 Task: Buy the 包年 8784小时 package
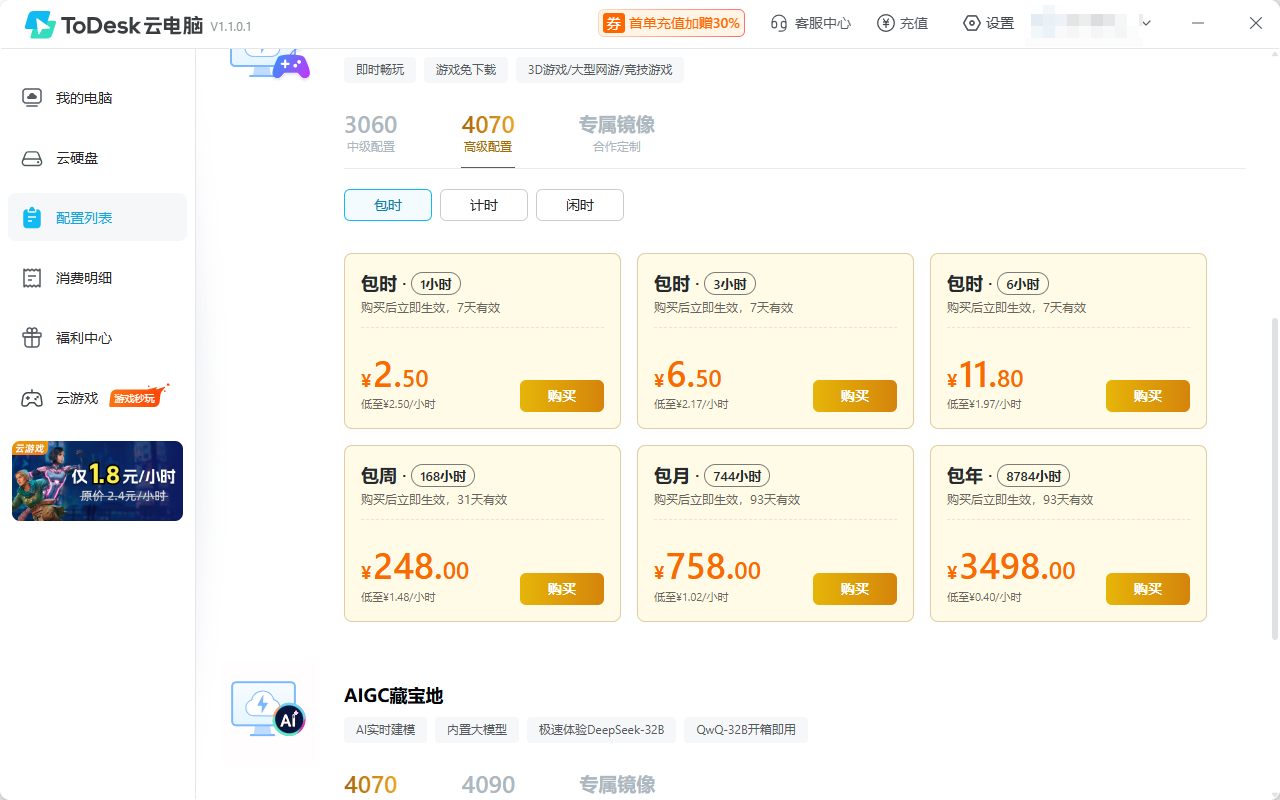1148,589
